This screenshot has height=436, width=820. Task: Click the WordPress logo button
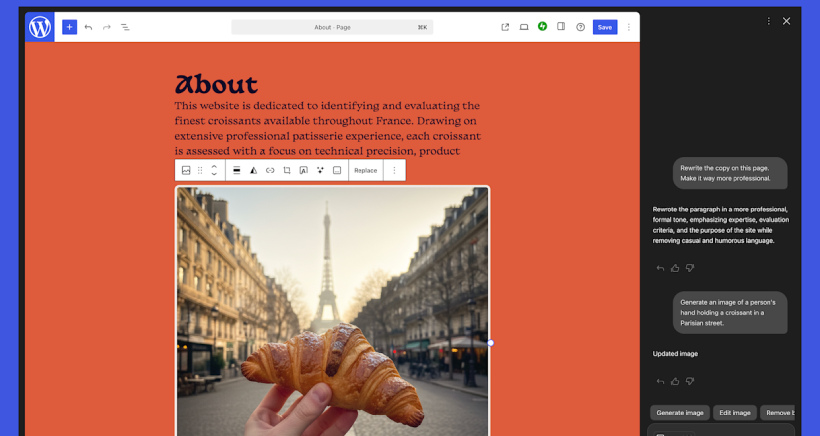40,27
